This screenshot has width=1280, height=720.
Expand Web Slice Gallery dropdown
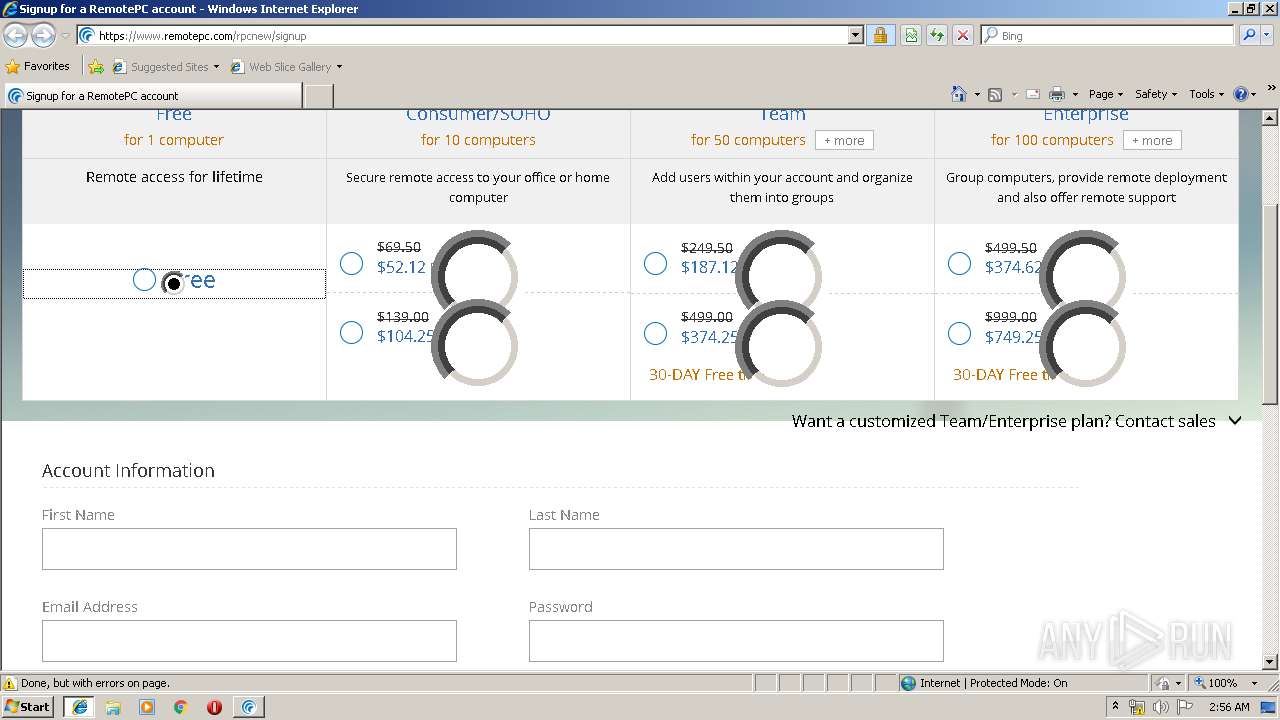[x=339, y=67]
